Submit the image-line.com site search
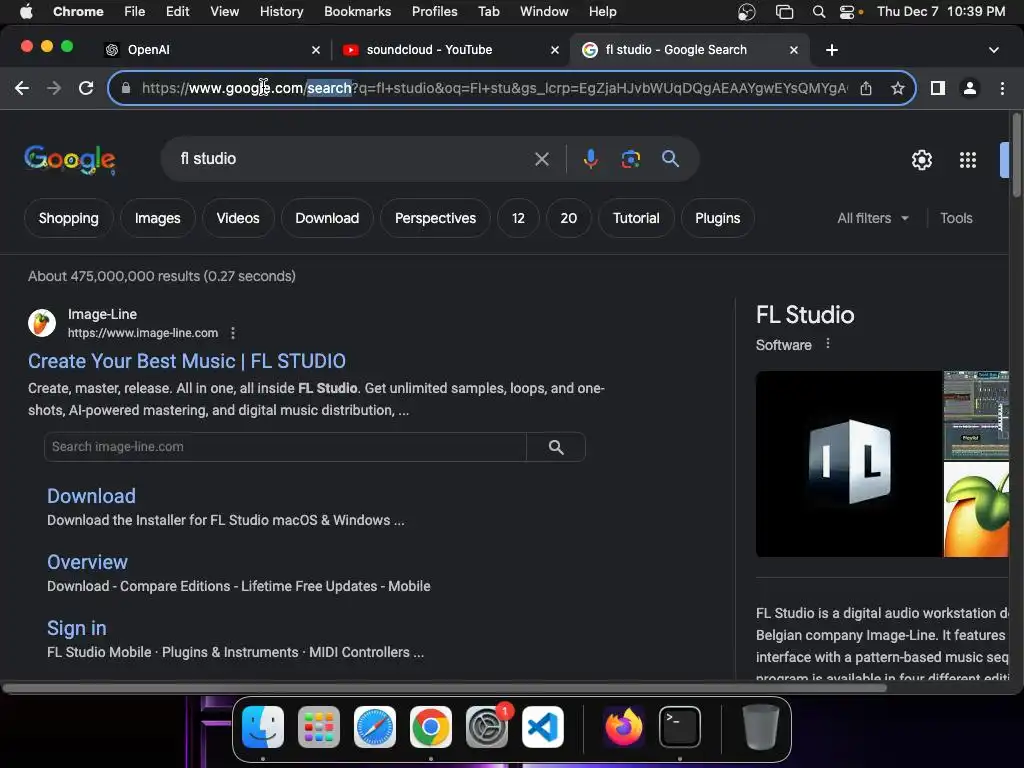The height and width of the screenshot is (768, 1024). 556,447
